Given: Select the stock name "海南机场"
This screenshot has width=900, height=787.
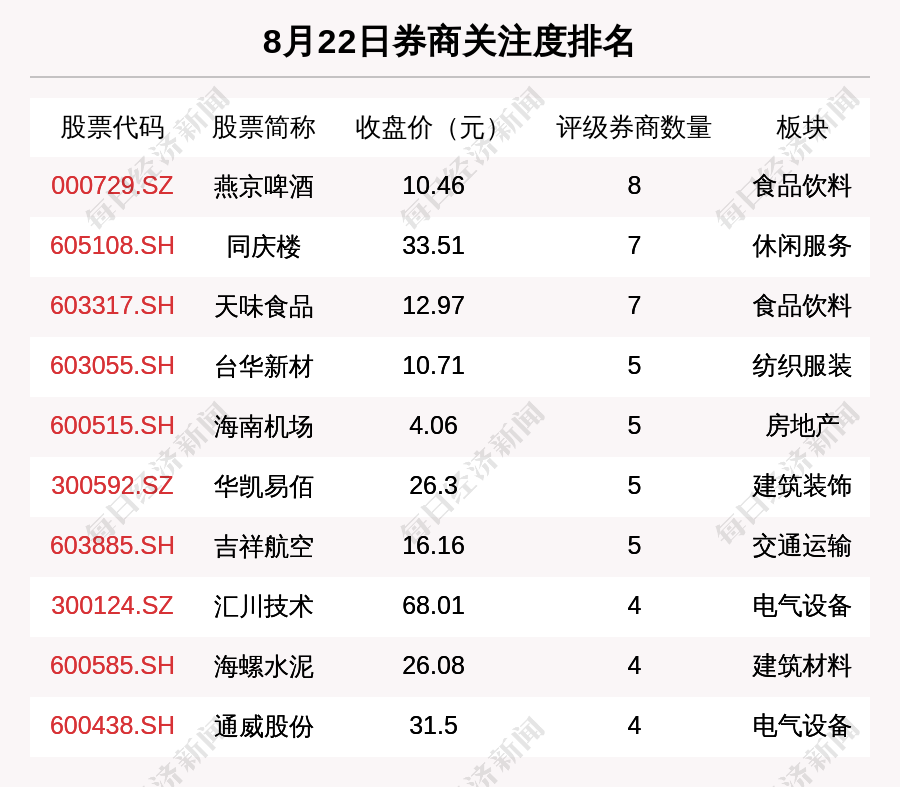Looking at the screenshot, I should point(263,427).
